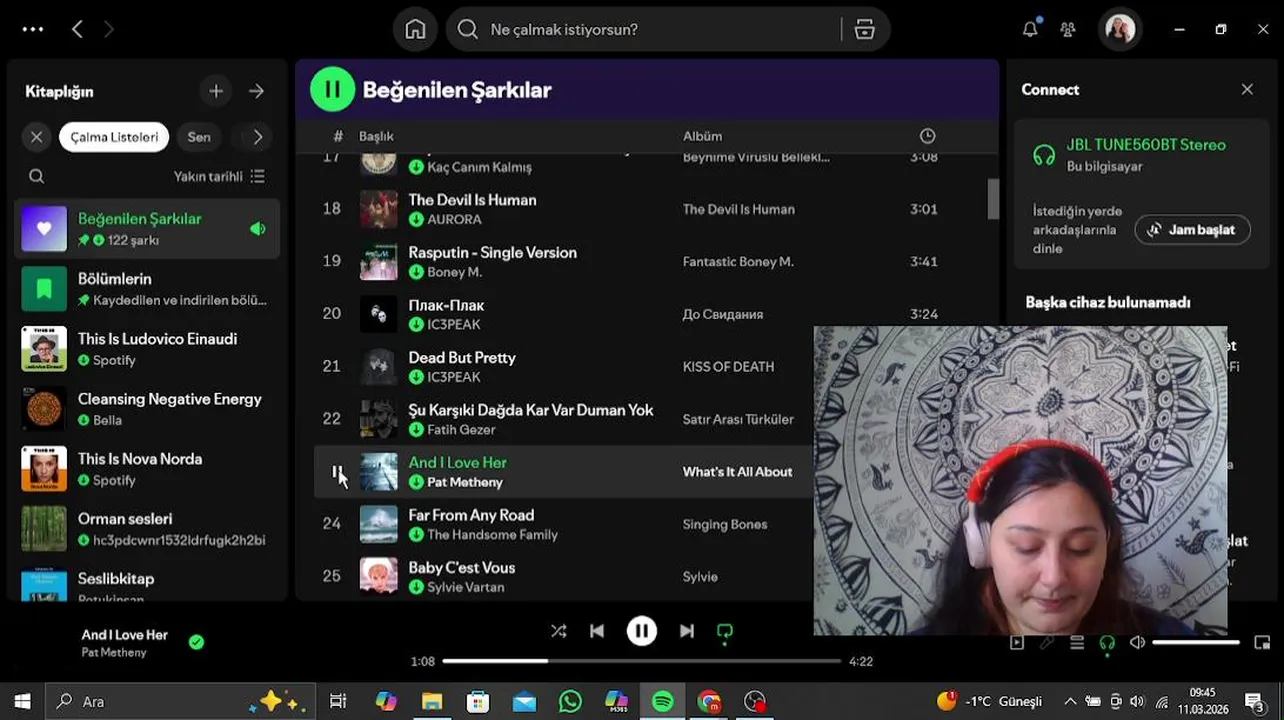Open the Yakın tarihli sort dropdown
Image resolution: width=1284 pixels, height=720 pixels.
pos(219,176)
